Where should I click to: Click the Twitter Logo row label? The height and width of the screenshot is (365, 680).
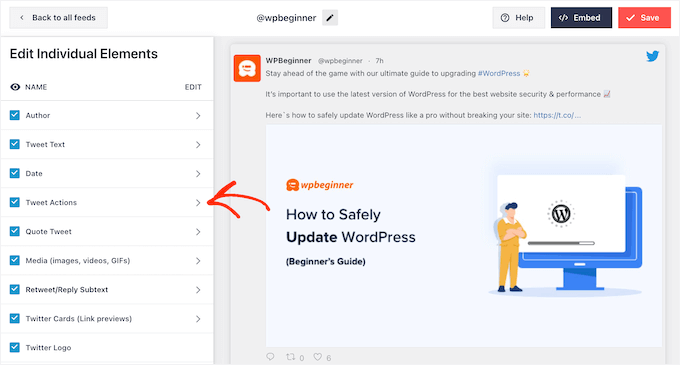coord(48,348)
